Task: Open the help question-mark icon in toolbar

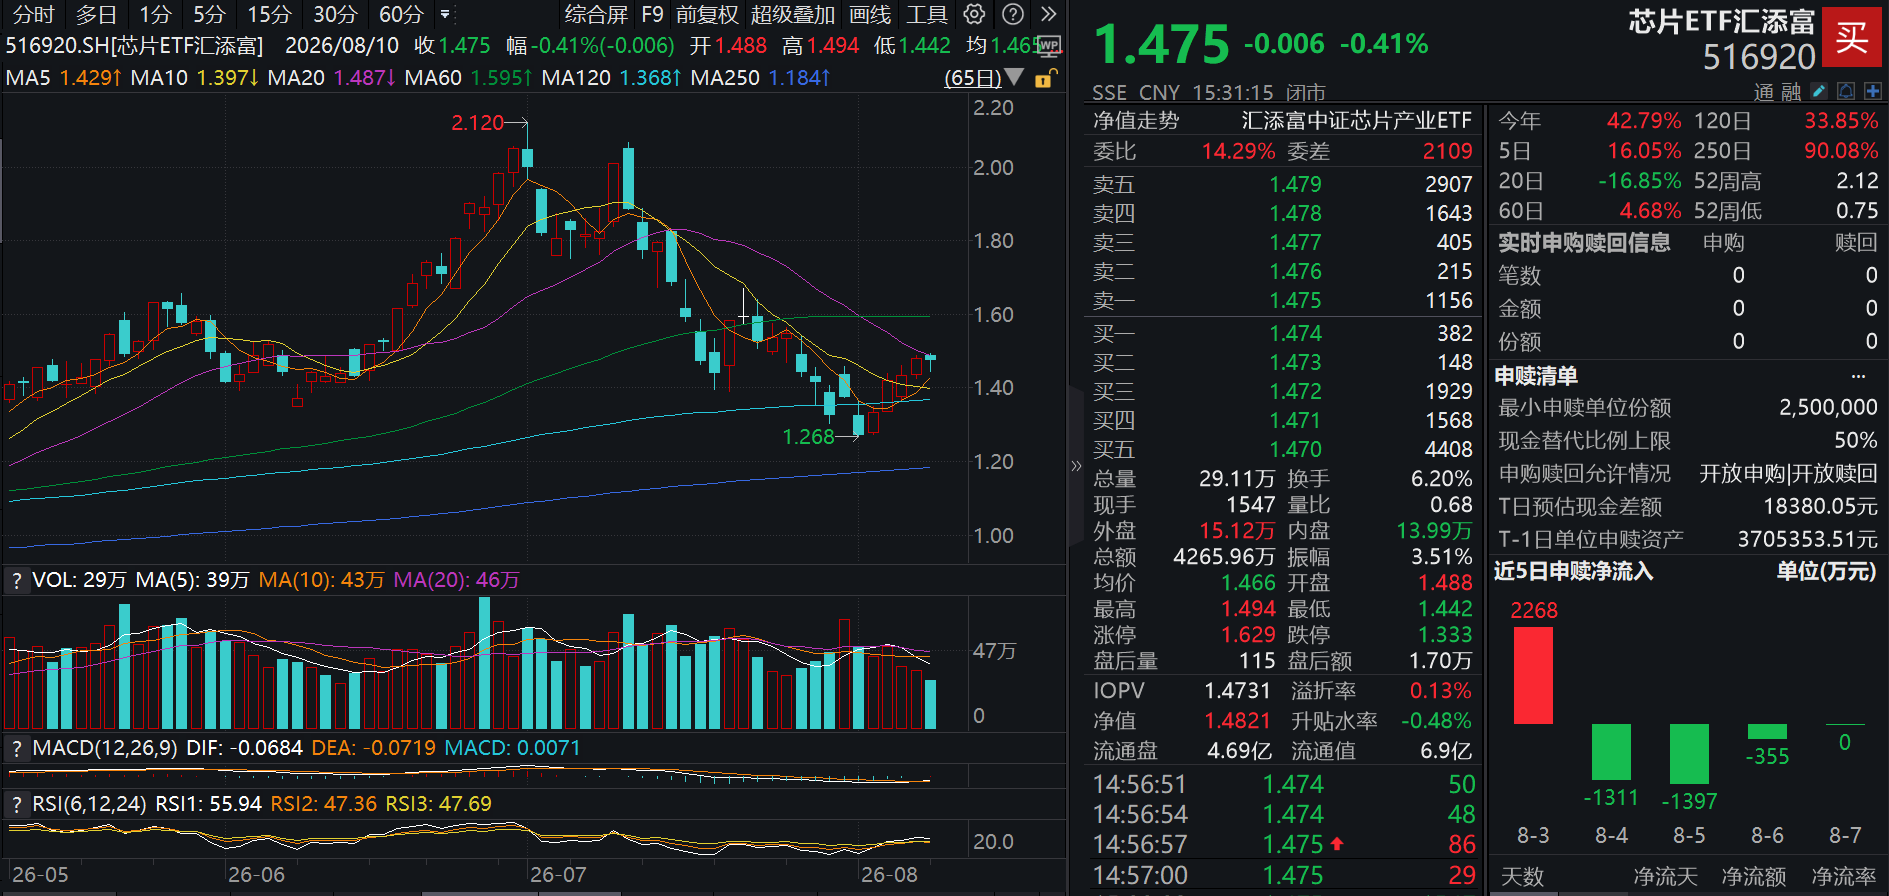Action: click(1013, 14)
